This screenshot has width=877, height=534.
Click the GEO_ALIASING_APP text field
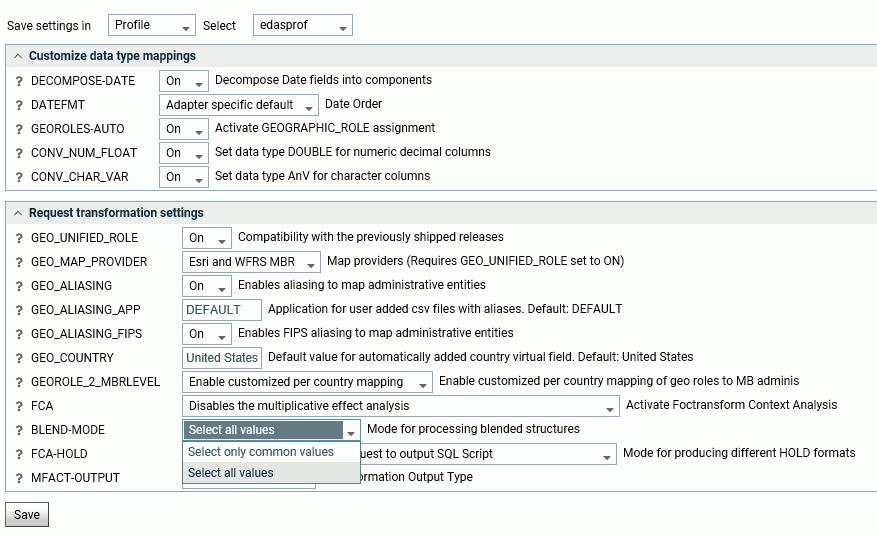point(222,310)
